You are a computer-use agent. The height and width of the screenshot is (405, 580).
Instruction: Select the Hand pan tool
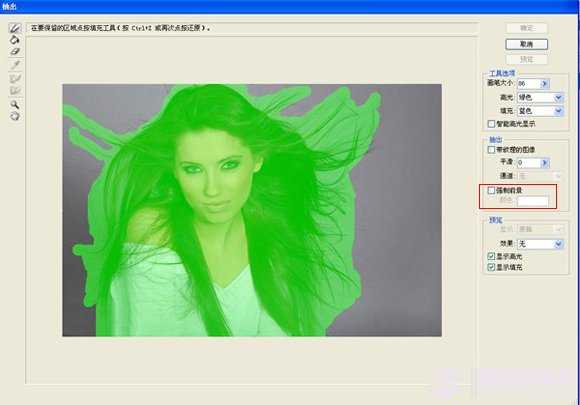pos(15,117)
